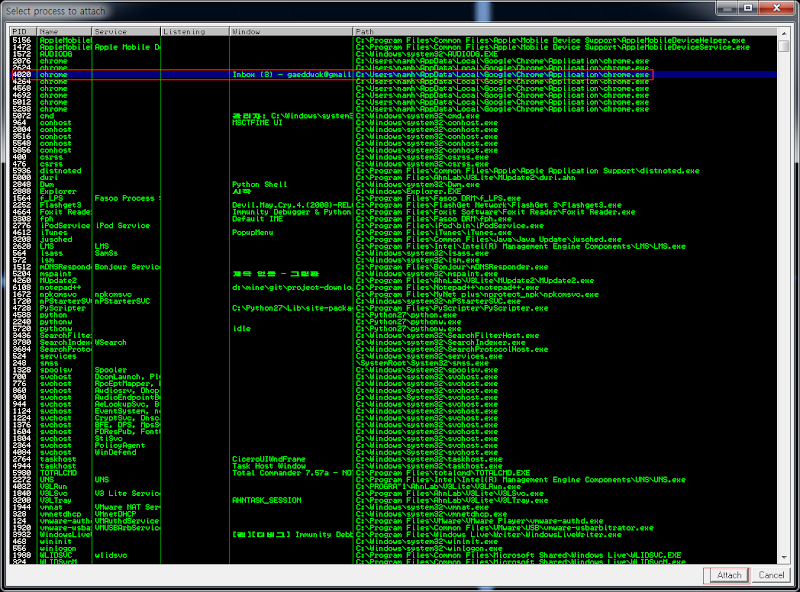Image resolution: width=800 pixels, height=592 pixels.
Task: Click the scrollbar down arrow
Action: pos(784,558)
